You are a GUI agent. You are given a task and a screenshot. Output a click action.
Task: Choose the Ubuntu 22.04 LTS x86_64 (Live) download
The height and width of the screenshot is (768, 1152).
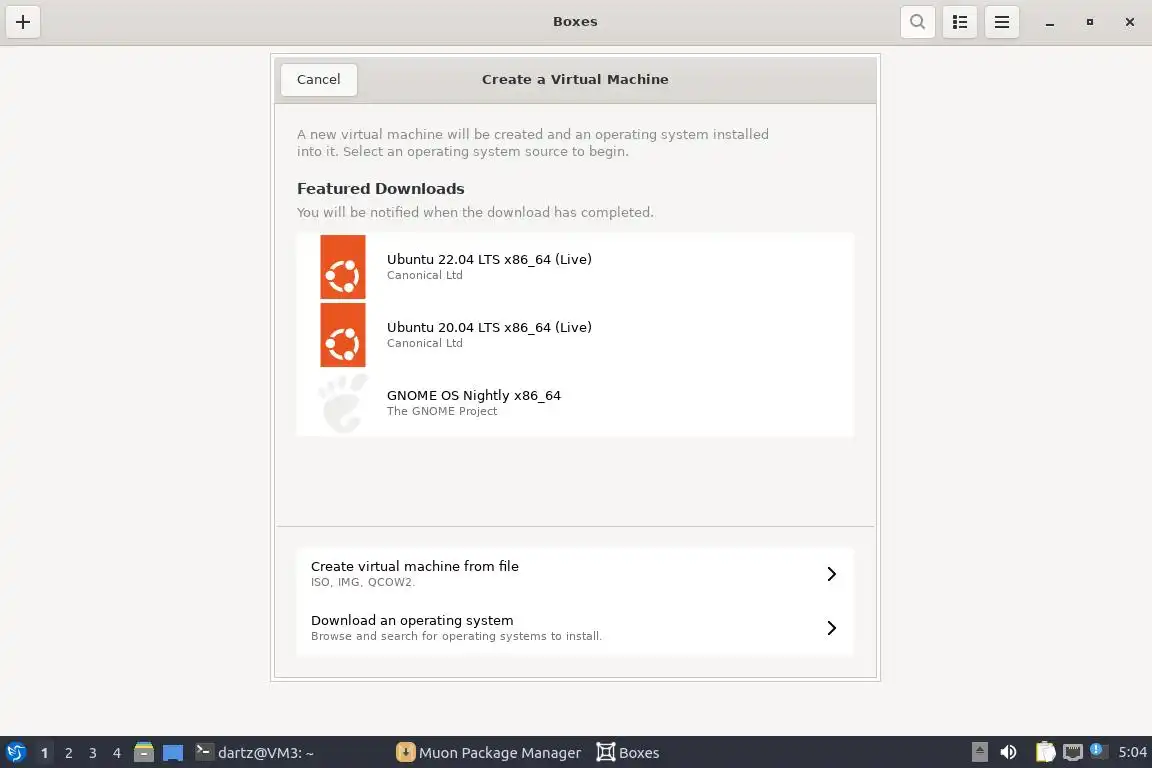pyautogui.click(x=575, y=267)
